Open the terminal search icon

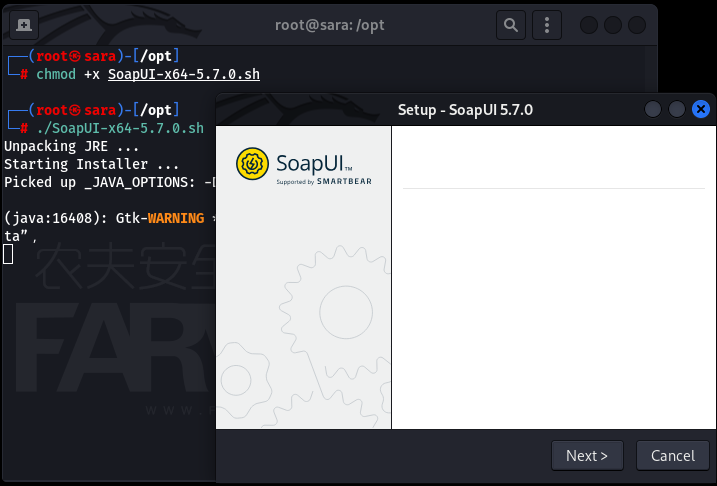[x=511, y=25]
